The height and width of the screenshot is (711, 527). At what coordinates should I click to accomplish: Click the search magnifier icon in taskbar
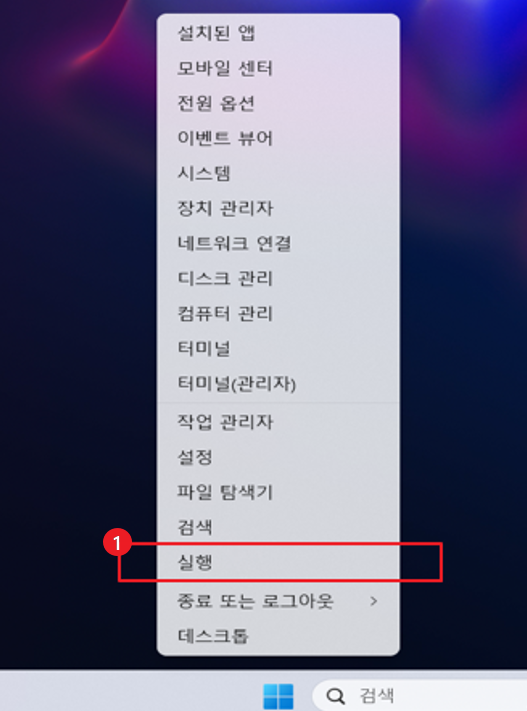[x=336, y=696]
